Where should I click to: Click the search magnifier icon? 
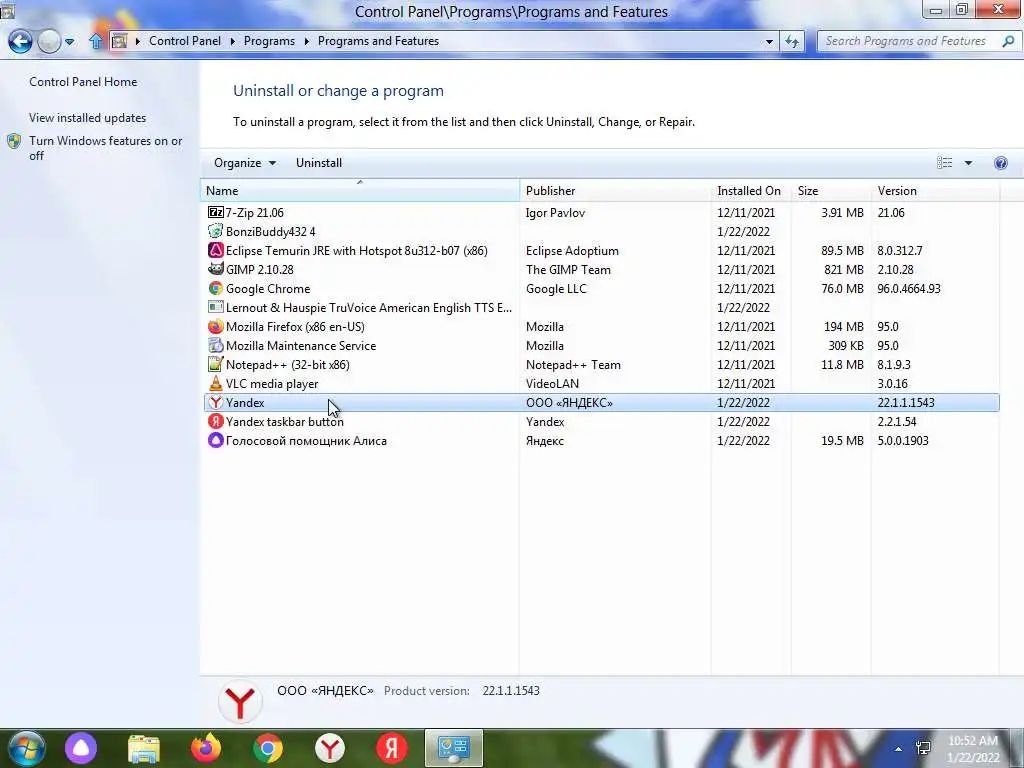(x=1008, y=41)
